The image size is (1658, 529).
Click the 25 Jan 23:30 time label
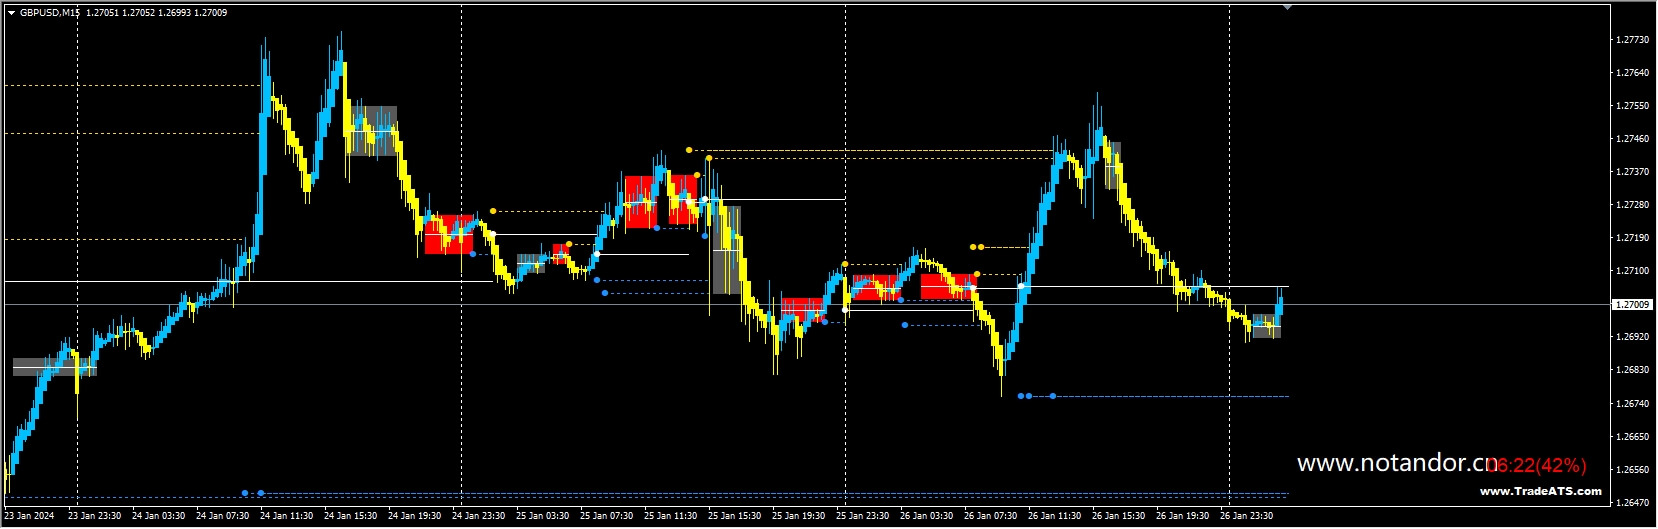862,517
